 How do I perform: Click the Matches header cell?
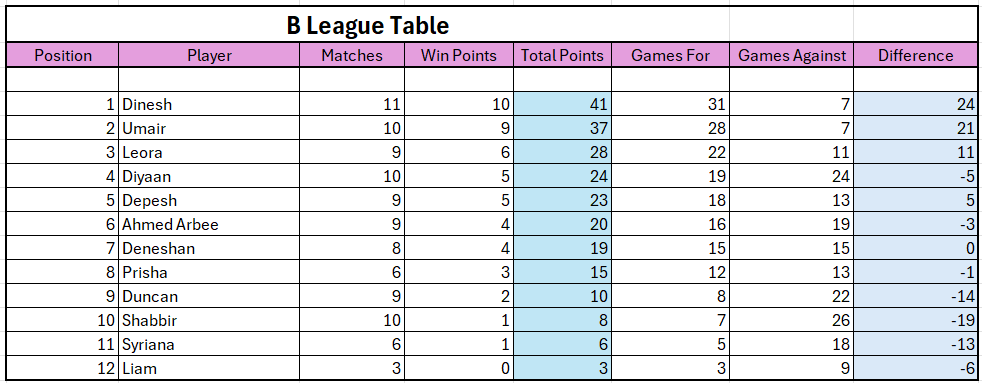[x=352, y=55]
